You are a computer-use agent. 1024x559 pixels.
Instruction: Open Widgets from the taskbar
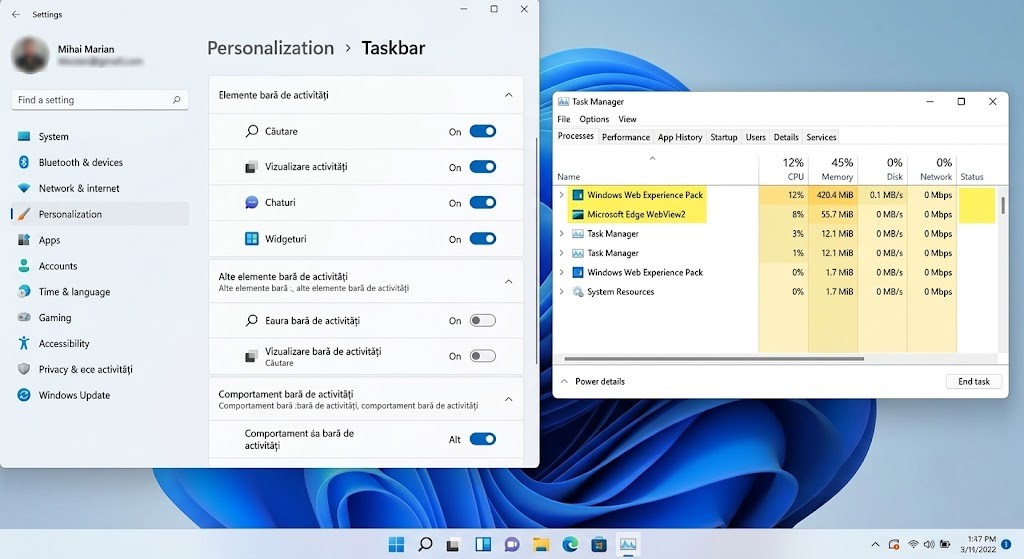483,544
